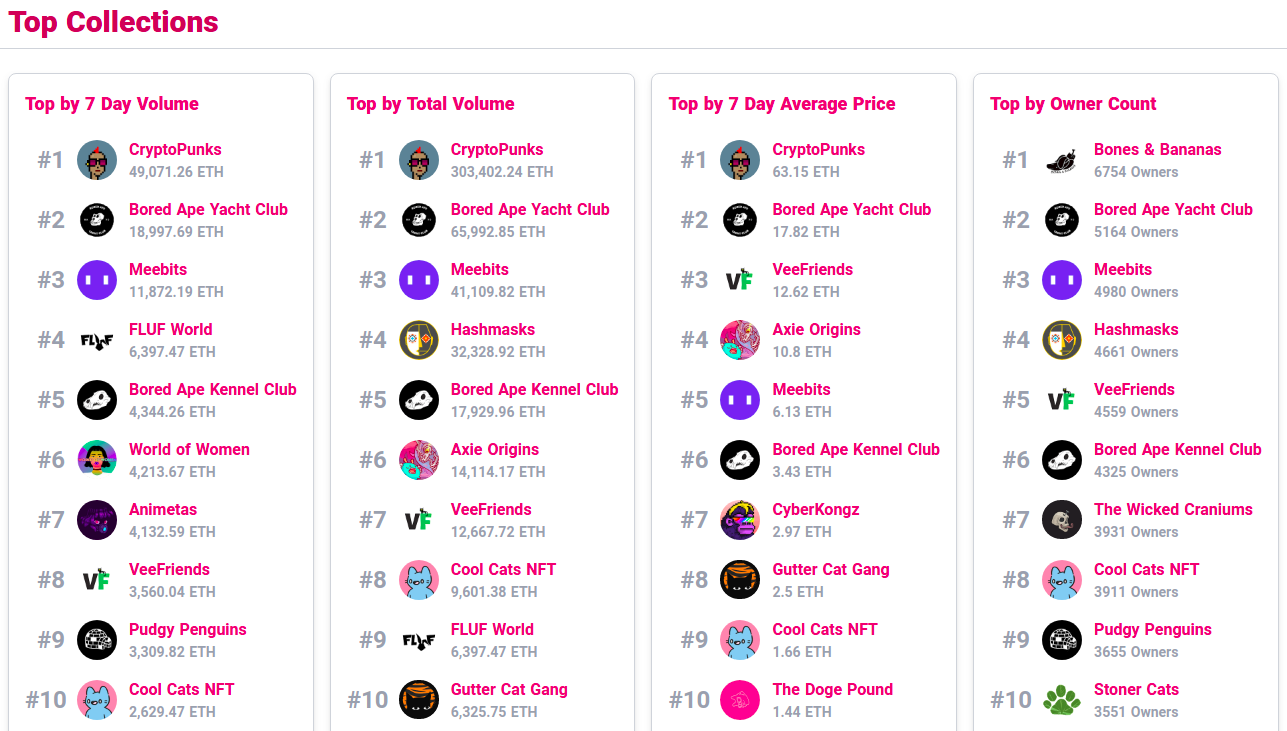Screen dimensions: 1287x731
Task: Click Bones & Bananas collection icon
Action: (1062, 160)
